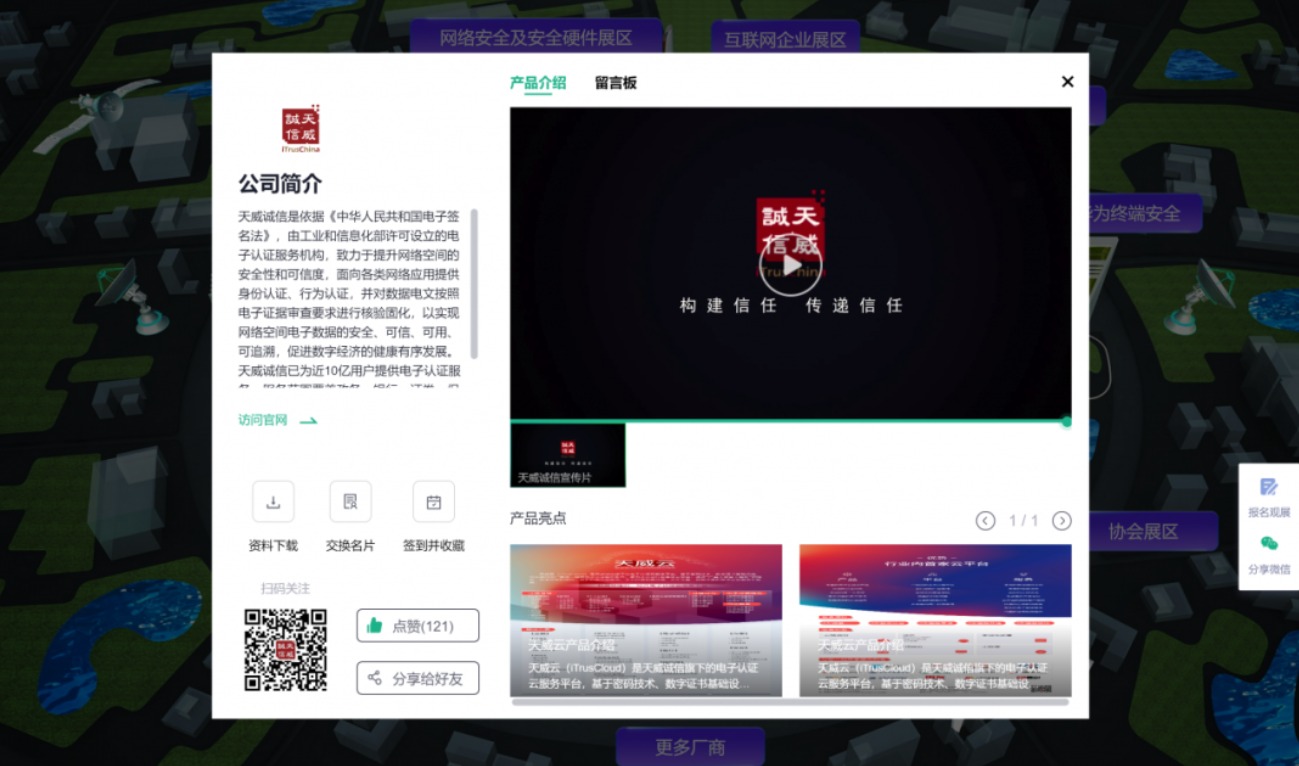Close the company detail popup
This screenshot has height=766, width=1299.
pos(1068,82)
